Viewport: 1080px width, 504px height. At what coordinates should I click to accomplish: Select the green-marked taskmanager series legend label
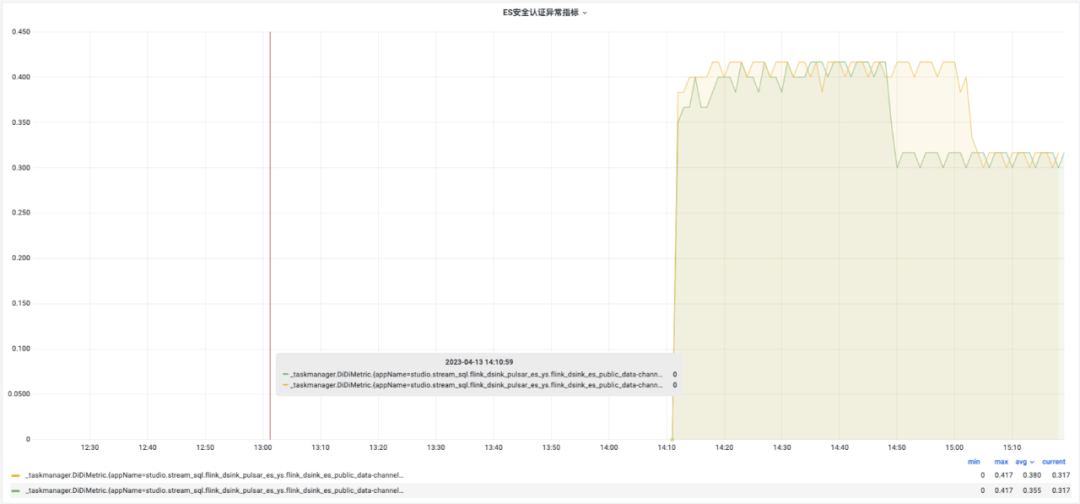tap(214, 491)
